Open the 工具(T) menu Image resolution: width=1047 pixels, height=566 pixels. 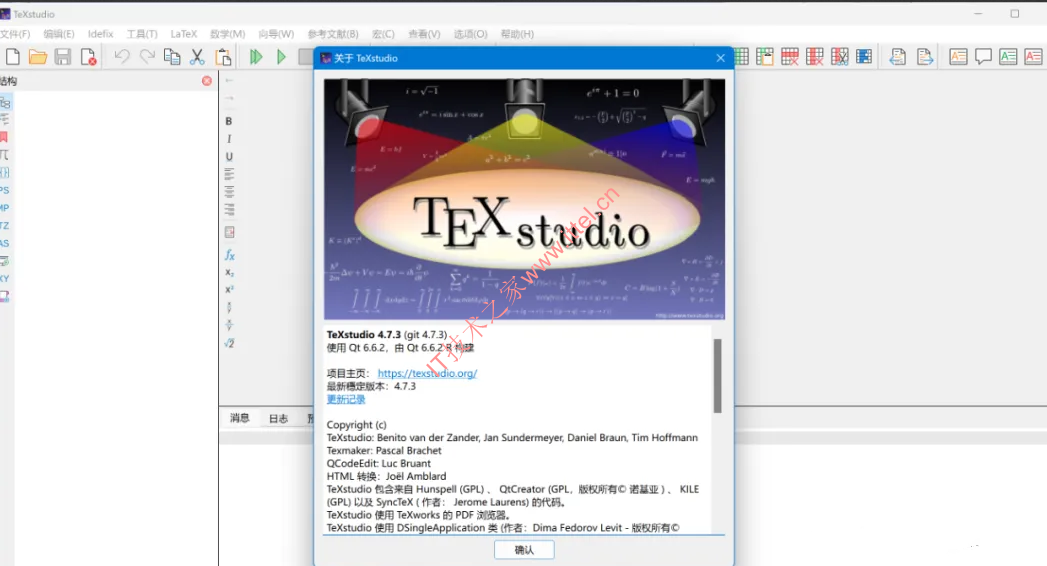(x=142, y=34)
